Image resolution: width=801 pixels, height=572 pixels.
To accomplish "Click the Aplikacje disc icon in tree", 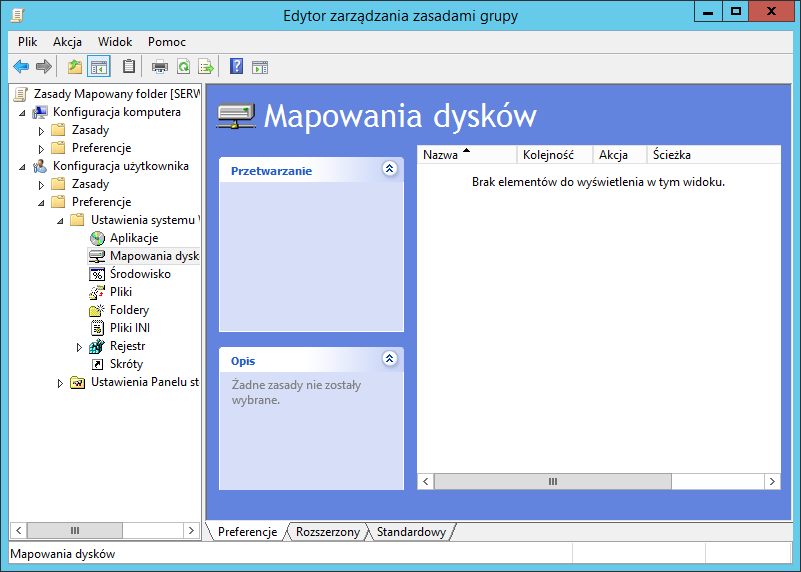I will (x=97, y=238).
